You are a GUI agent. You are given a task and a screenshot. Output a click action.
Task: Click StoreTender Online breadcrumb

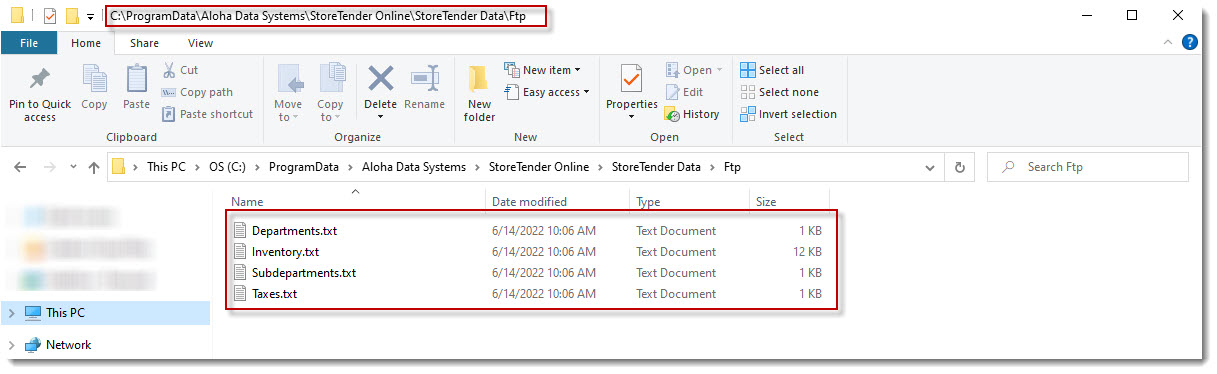tap(540, 167)
